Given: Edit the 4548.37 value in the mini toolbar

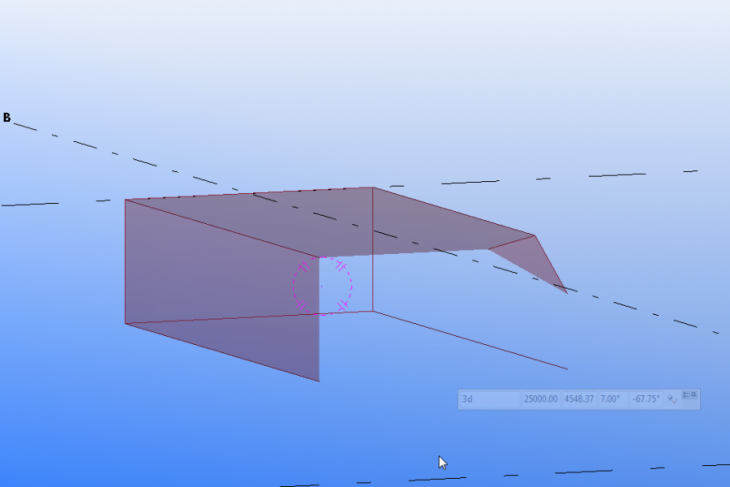Looking at the screenshot, I should pos(579,399).
